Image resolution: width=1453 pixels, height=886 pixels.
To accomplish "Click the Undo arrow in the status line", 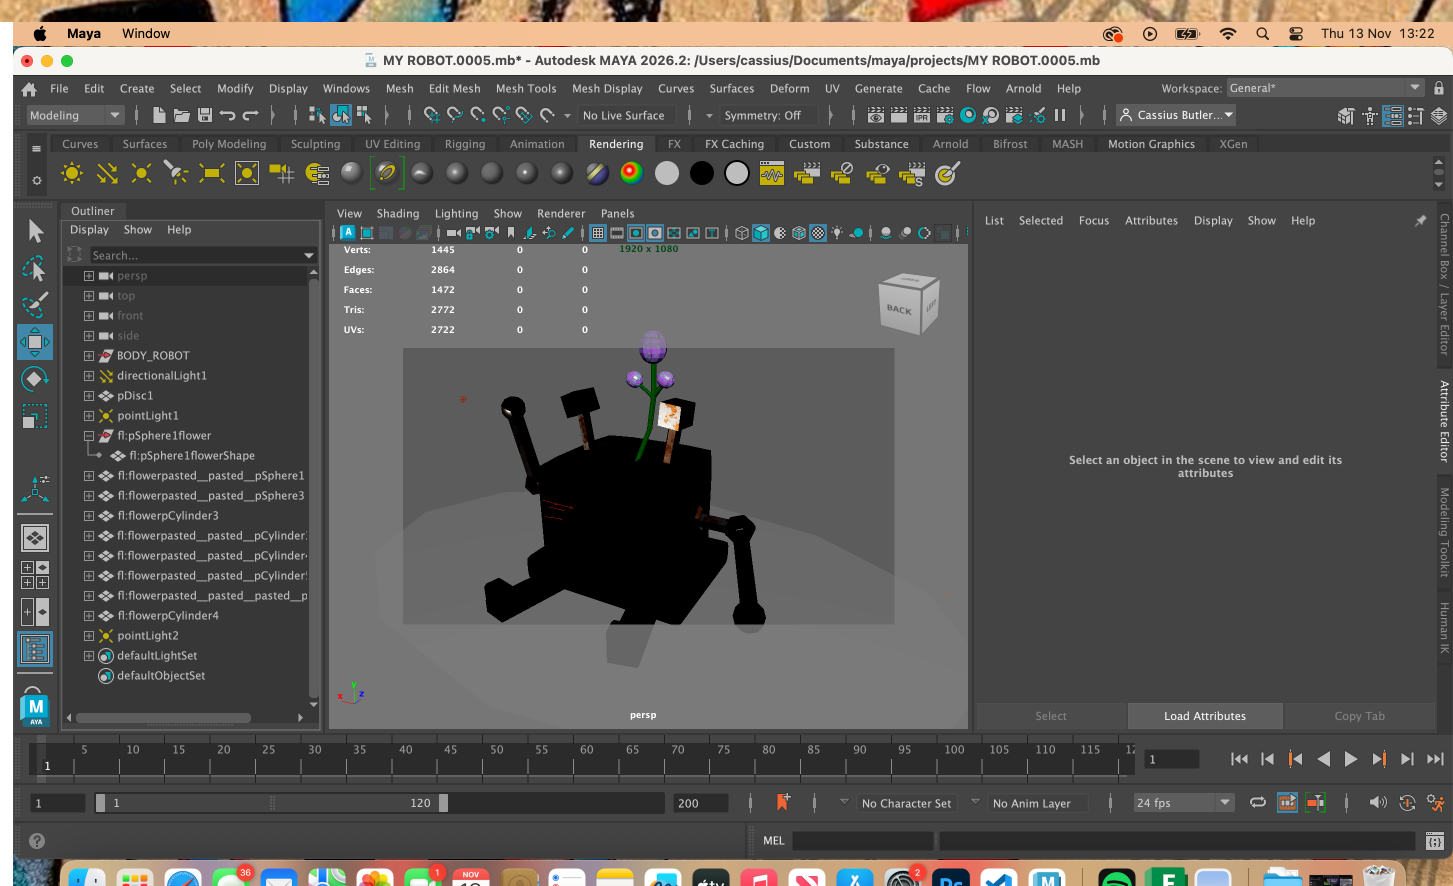I will coord(227,115).
